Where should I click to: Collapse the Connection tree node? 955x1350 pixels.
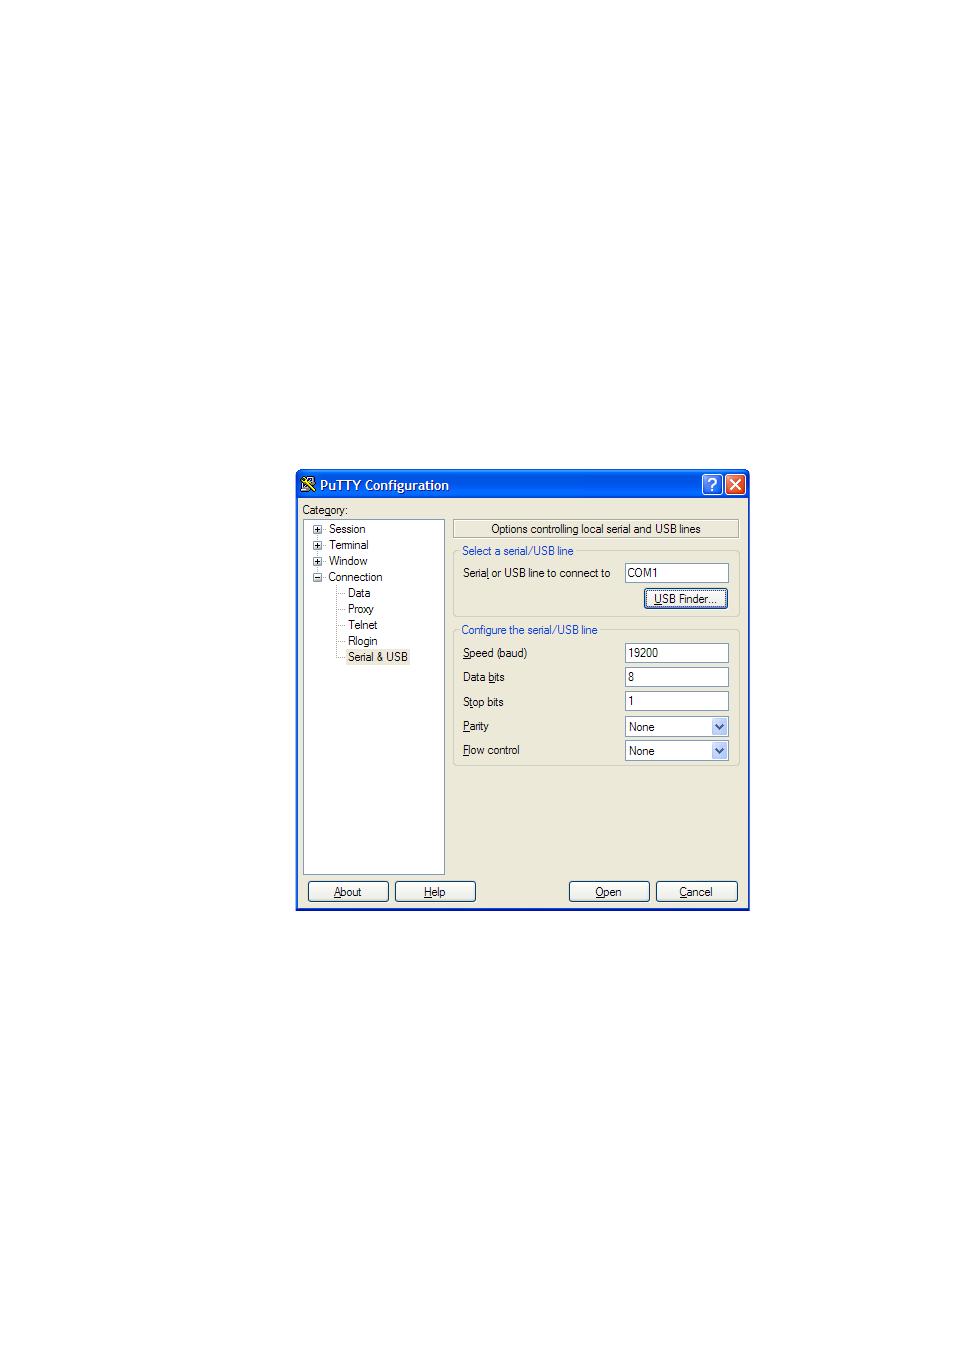(x=318, y=578)
